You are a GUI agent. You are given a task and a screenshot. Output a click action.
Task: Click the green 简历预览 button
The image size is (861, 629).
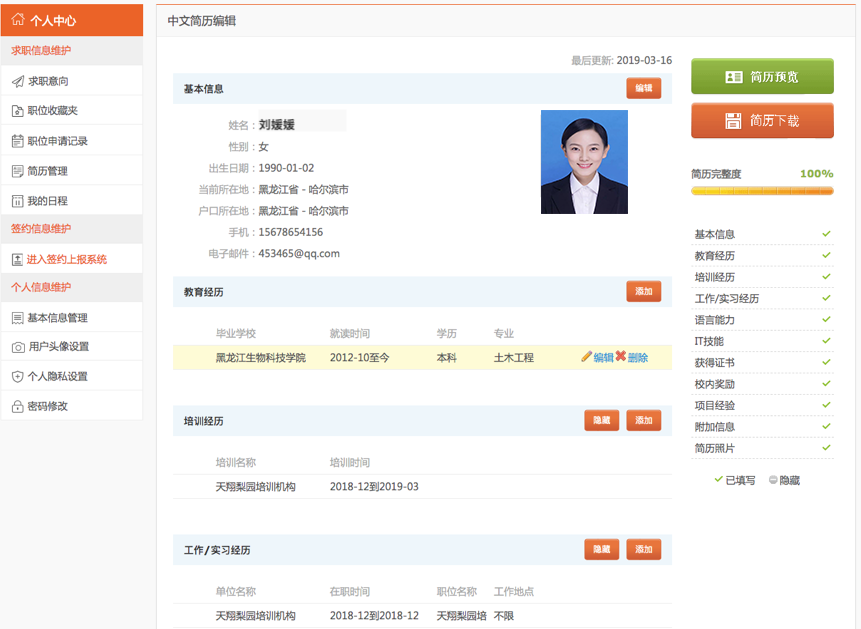click(762, 77)
